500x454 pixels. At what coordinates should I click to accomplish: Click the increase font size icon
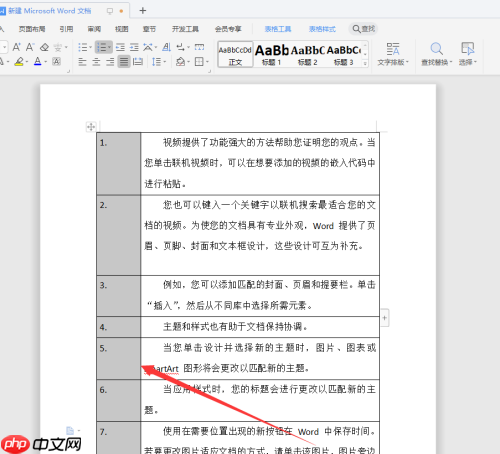point(16,47)
